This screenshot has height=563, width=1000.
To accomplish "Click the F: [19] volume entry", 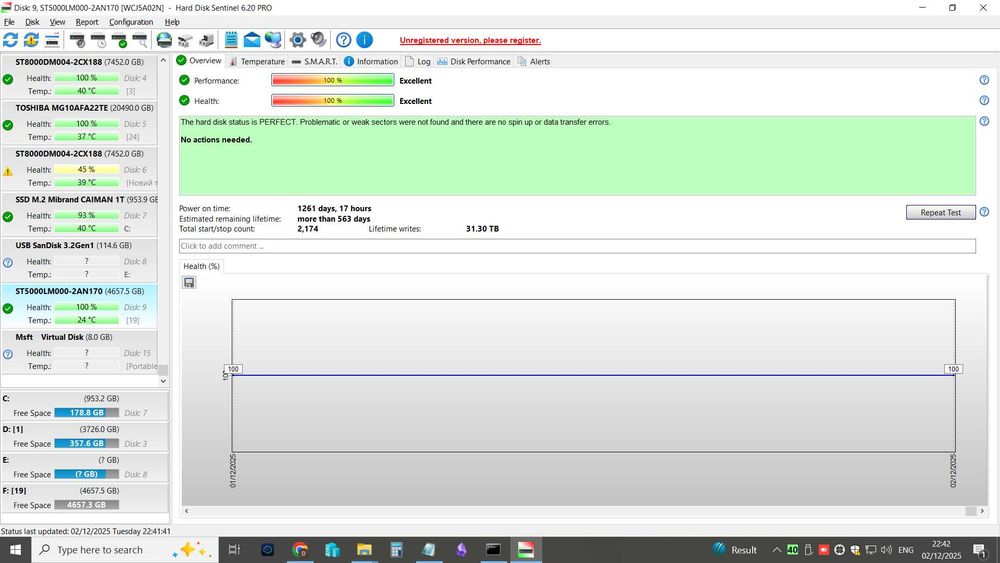I will click(84, 498).
